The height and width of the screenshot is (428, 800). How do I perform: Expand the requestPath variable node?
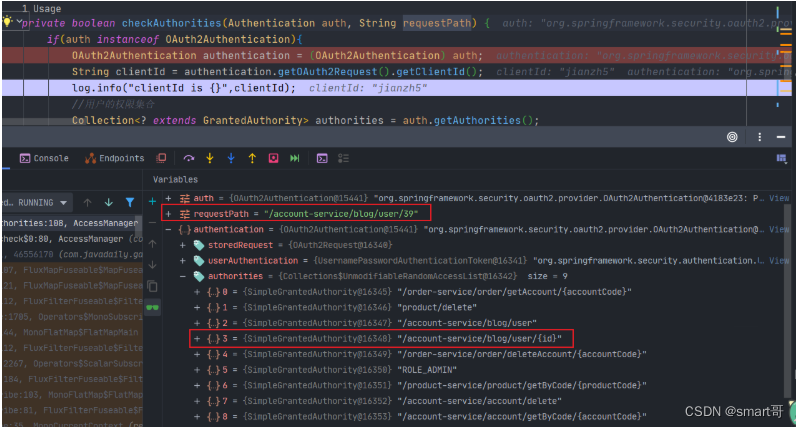point(169,214)
